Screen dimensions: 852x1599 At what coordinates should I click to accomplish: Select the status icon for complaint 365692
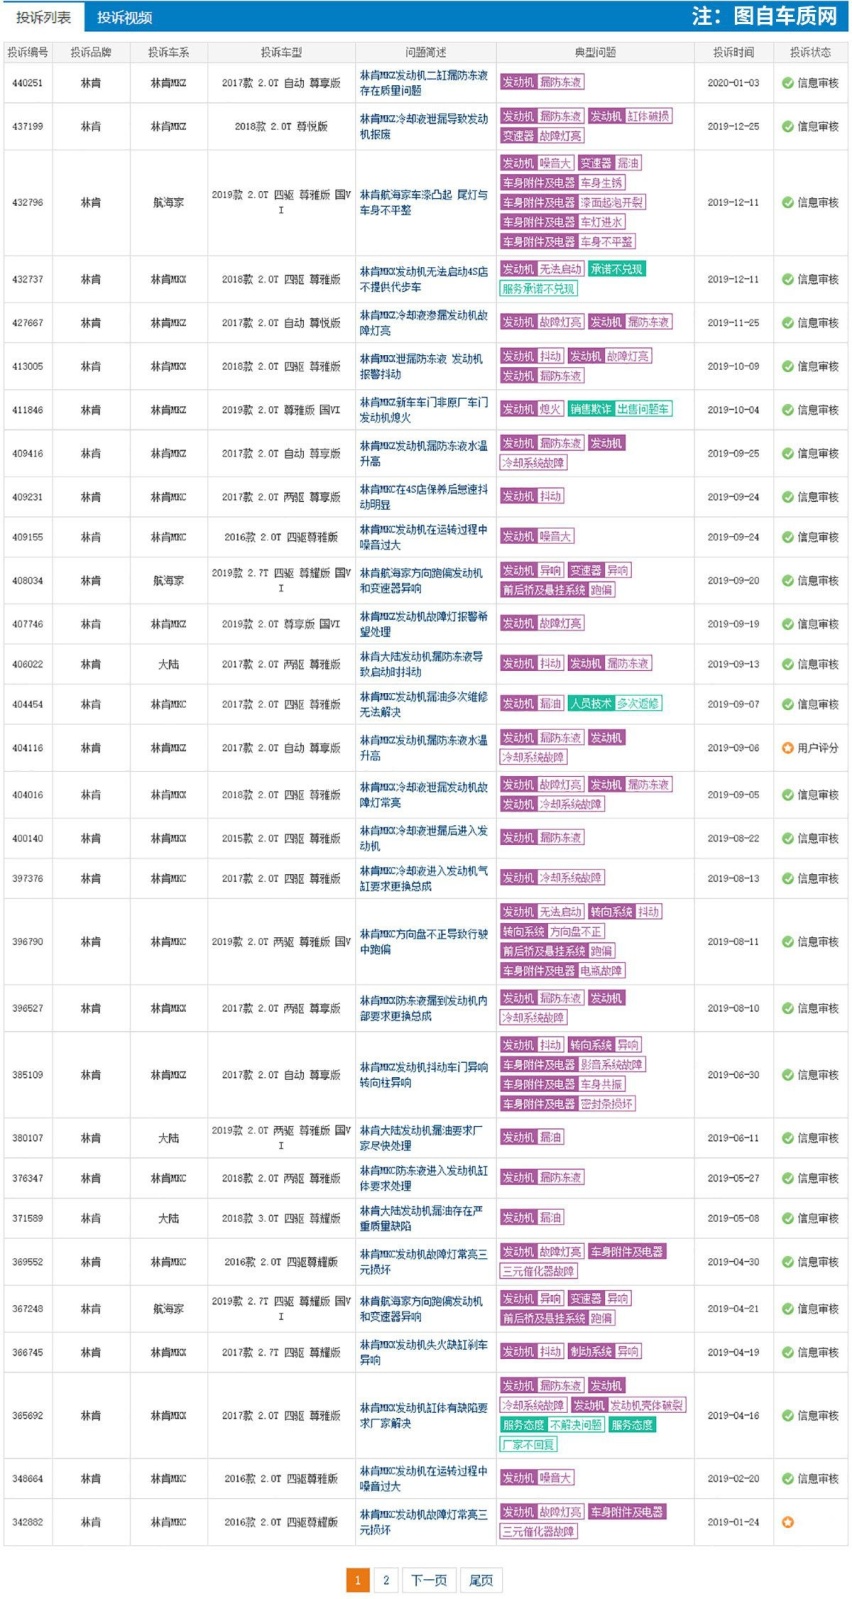pos(788,1416)
